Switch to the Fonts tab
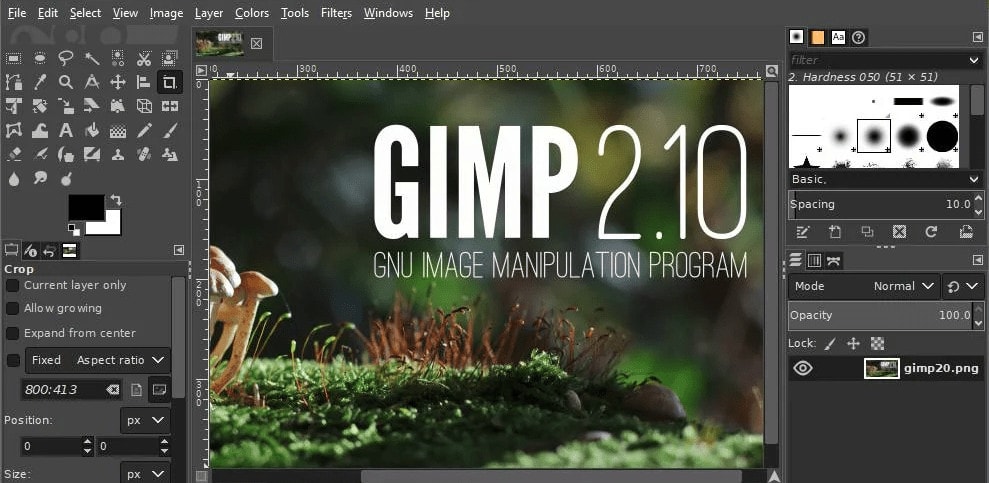The image size is (989, 483). tap(838, 37)
